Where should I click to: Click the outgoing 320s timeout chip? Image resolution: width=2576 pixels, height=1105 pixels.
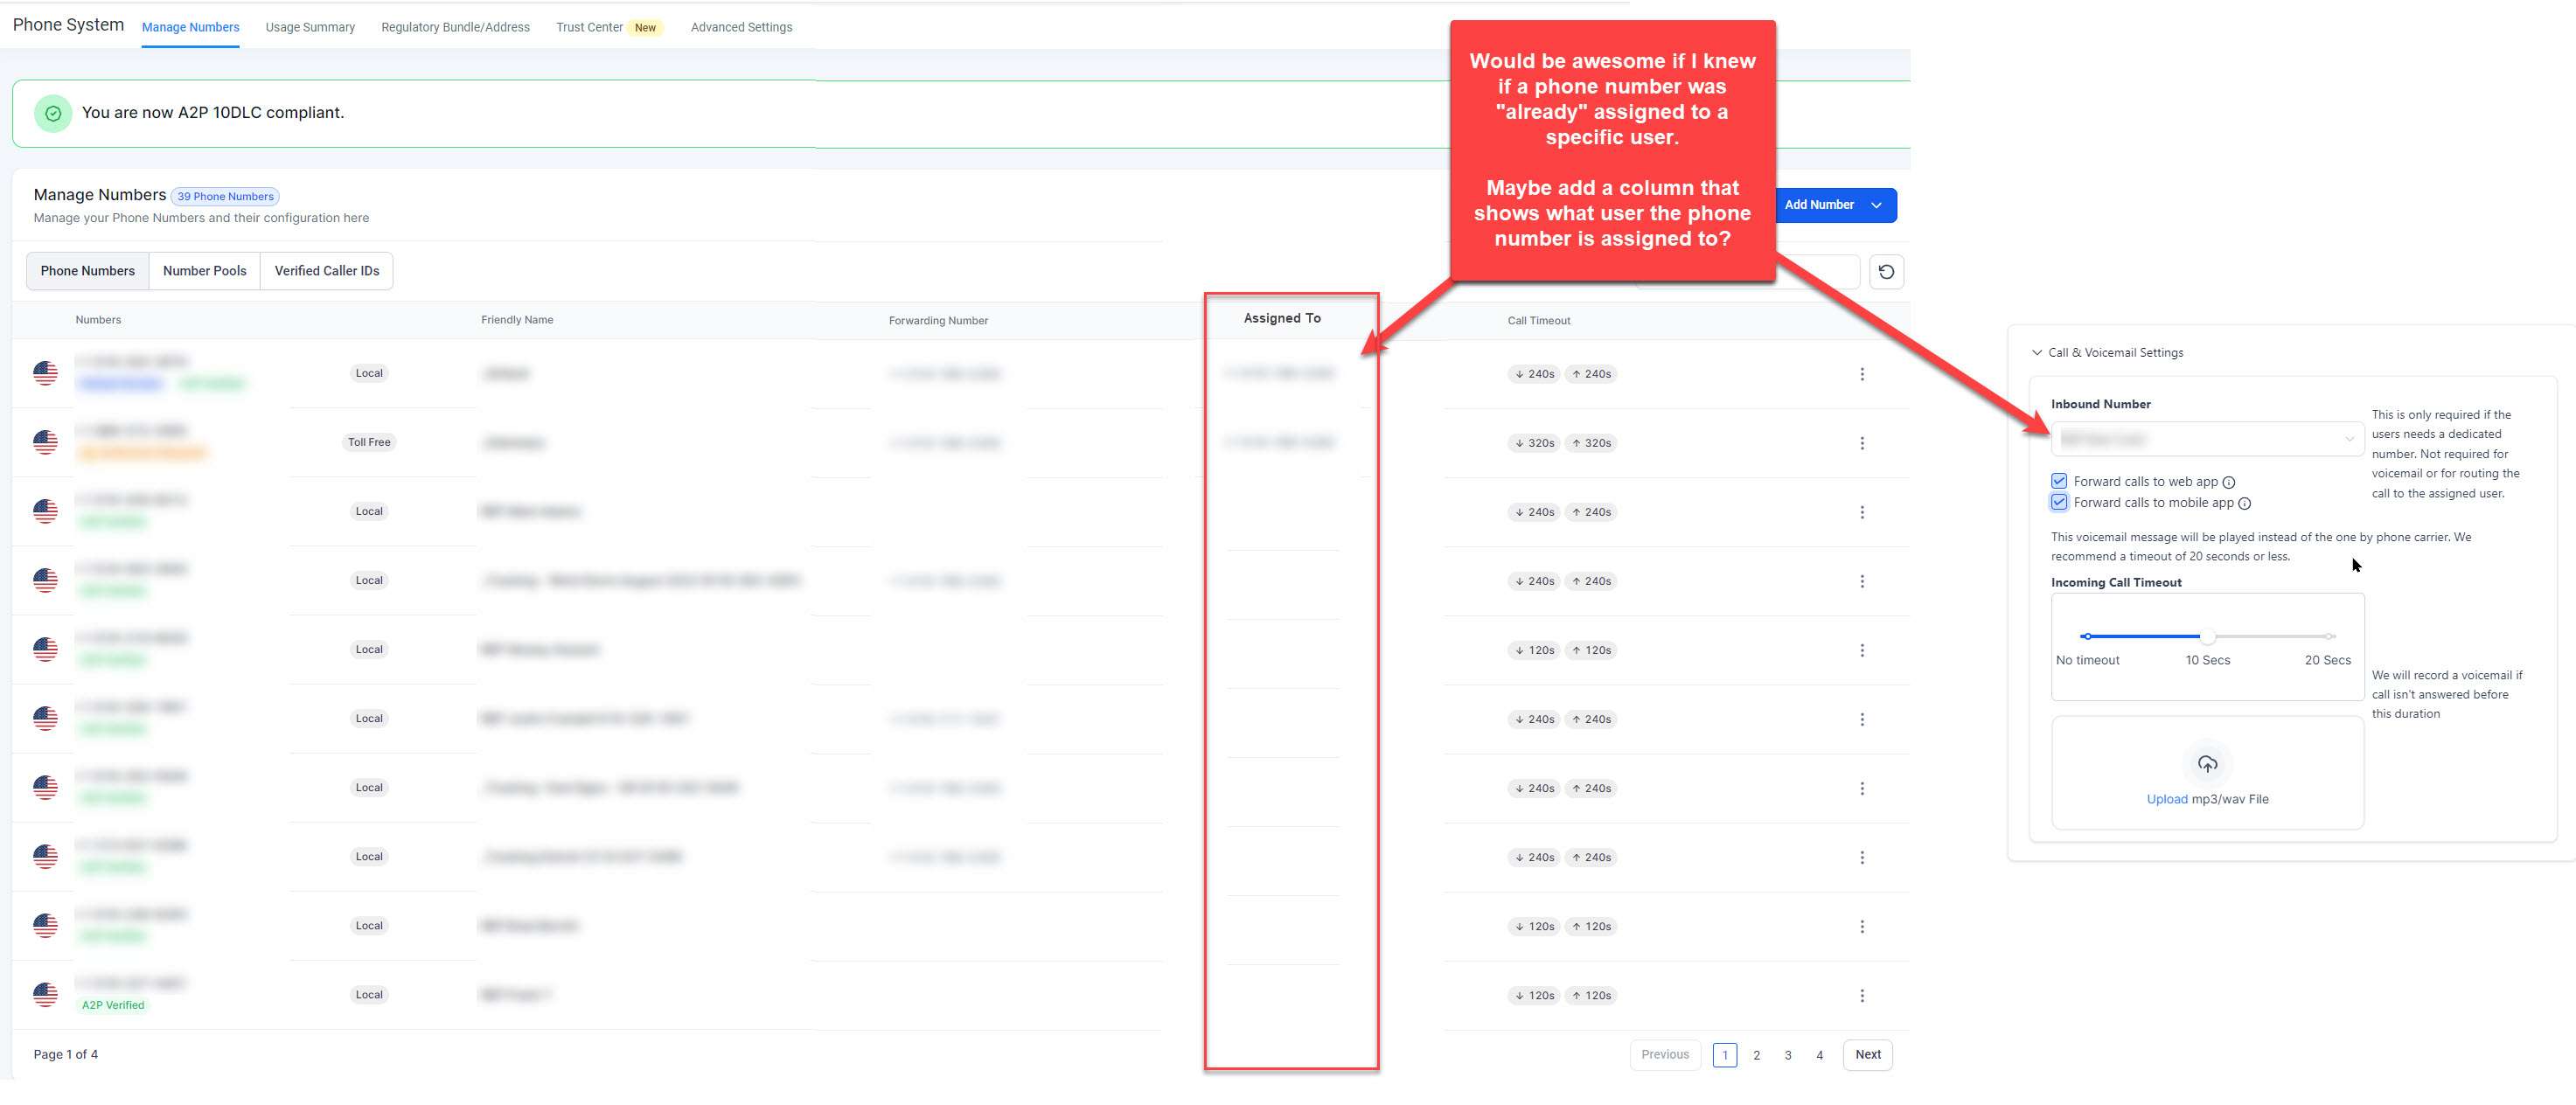point(1591,443)
